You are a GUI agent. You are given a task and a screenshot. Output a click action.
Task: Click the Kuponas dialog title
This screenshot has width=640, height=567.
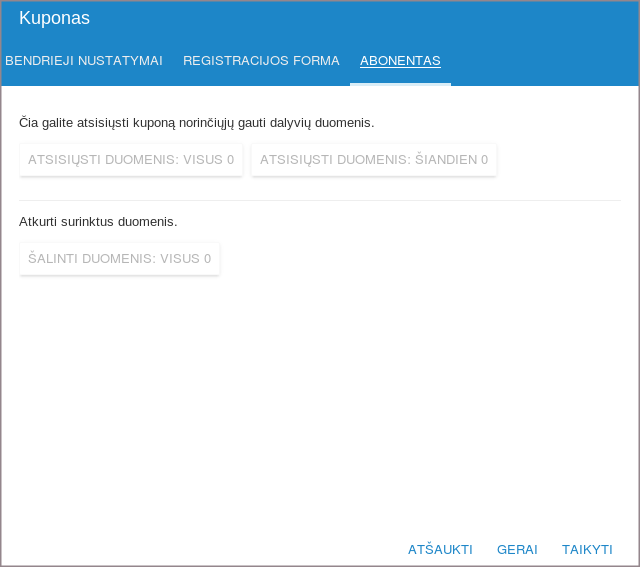55,18
